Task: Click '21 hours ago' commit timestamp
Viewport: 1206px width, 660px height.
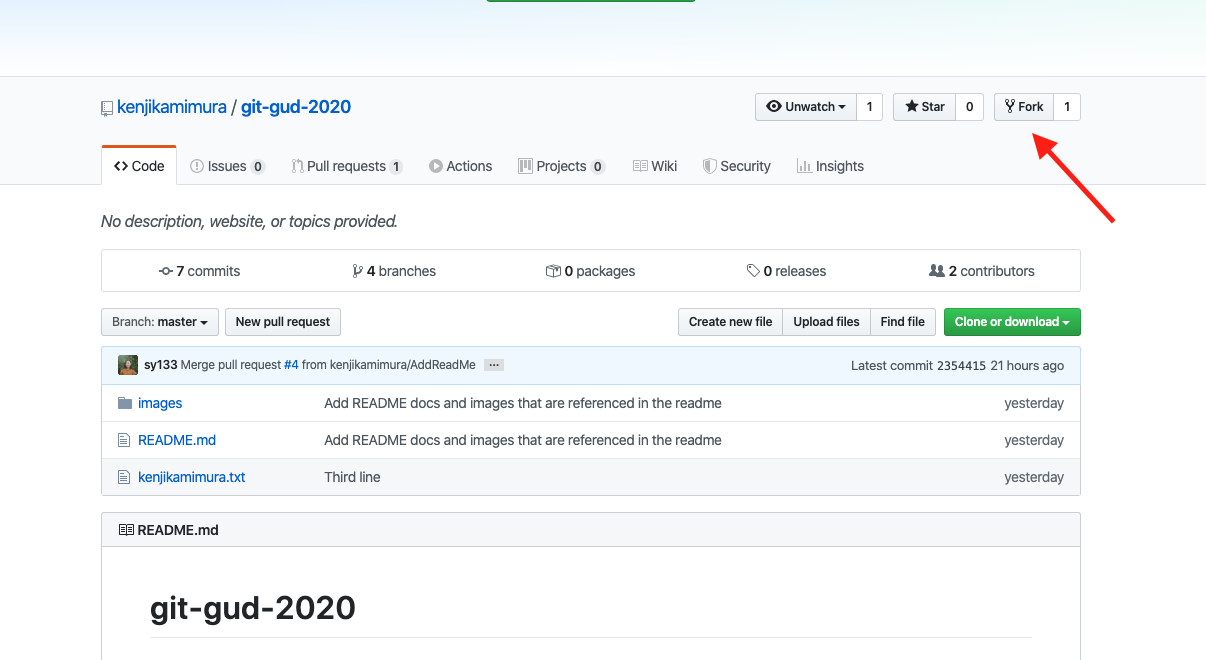Action: [x=1027, y=366]
